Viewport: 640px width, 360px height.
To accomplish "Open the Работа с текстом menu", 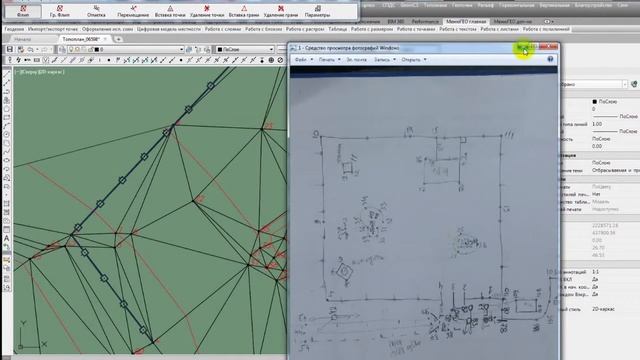I will tap(458, 29).
